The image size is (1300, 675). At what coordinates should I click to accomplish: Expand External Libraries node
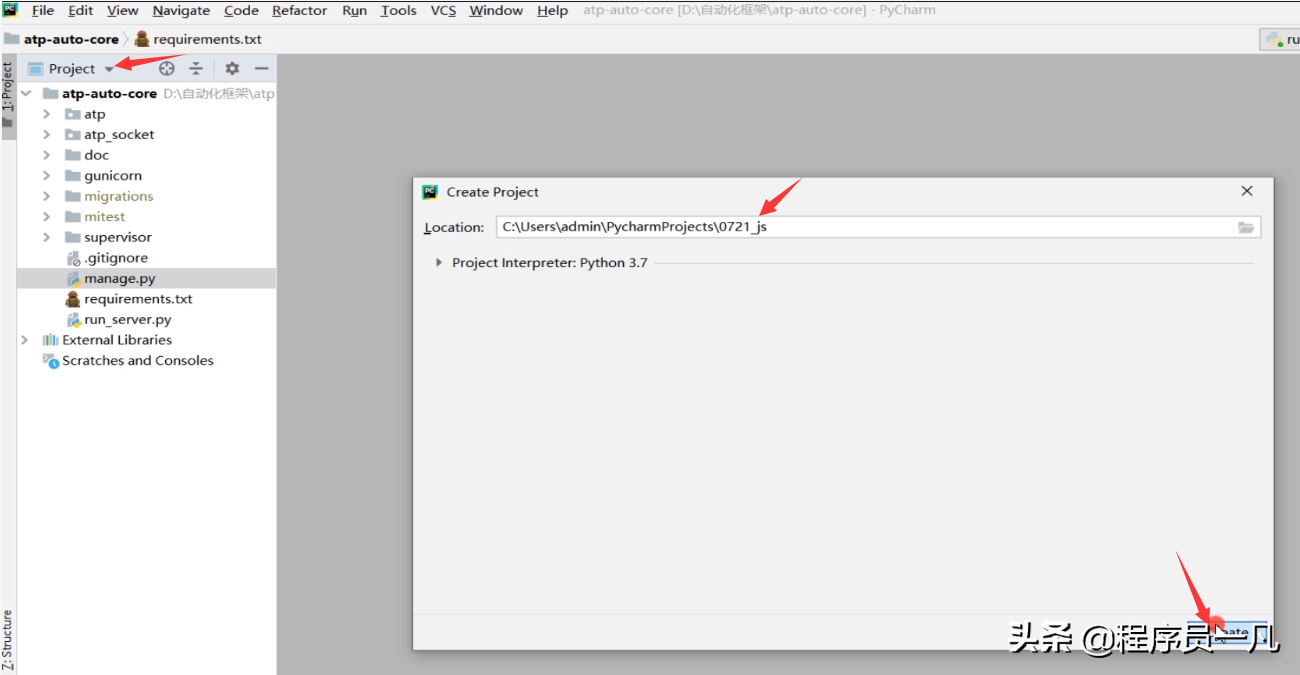pyautogui.click(x=25, y=340)
